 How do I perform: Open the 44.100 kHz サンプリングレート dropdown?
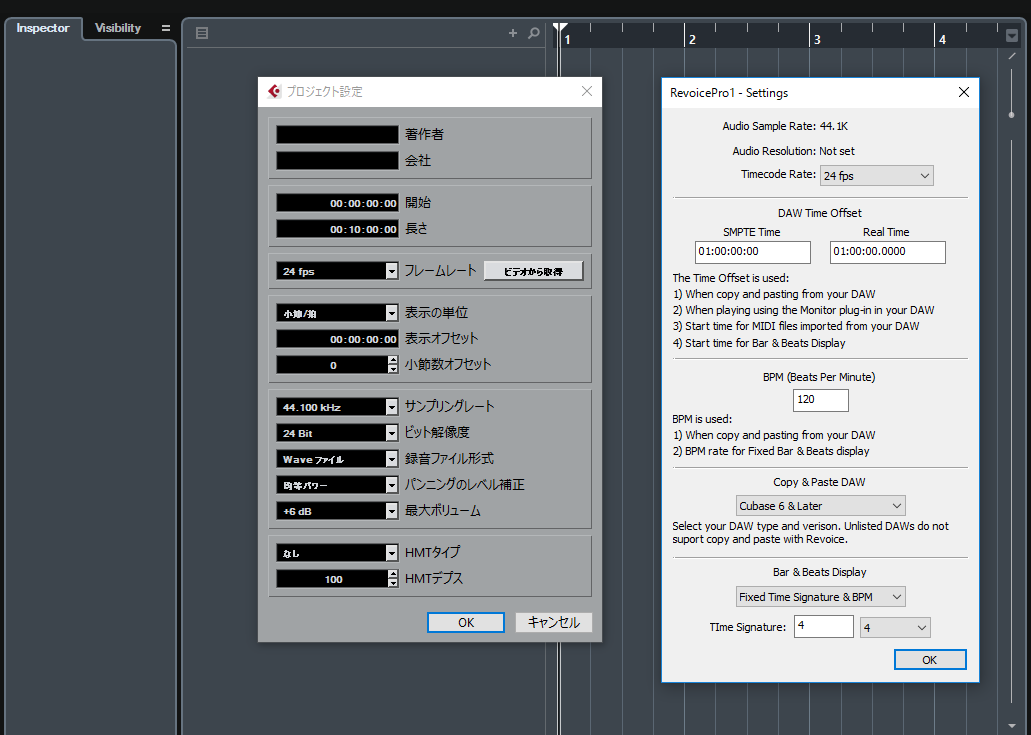pyautogui.click(x=337, y=407)
